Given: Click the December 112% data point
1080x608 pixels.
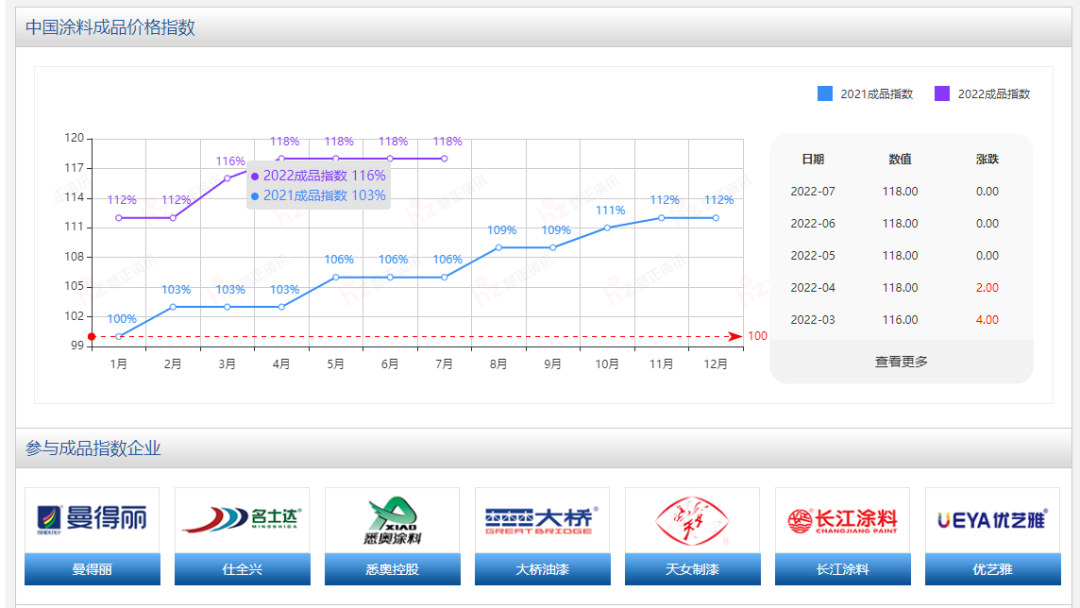Looking at the screenshot, I should [715, 218].
